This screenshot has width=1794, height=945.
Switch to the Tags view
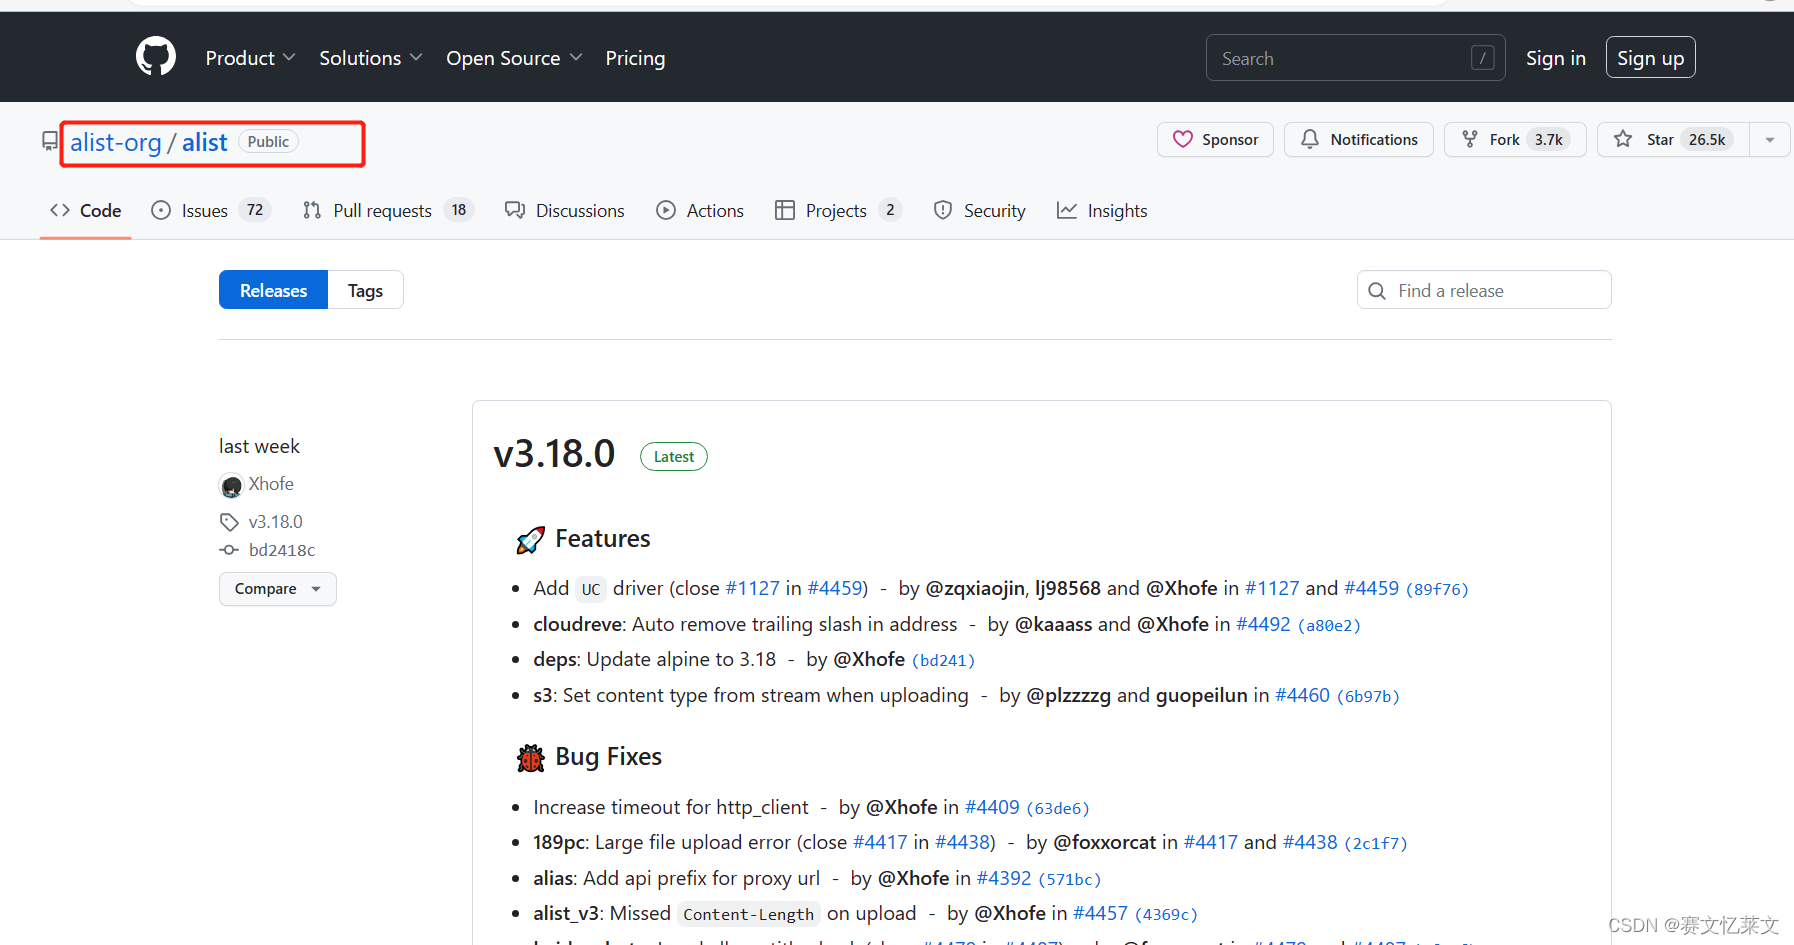[365, 290]
